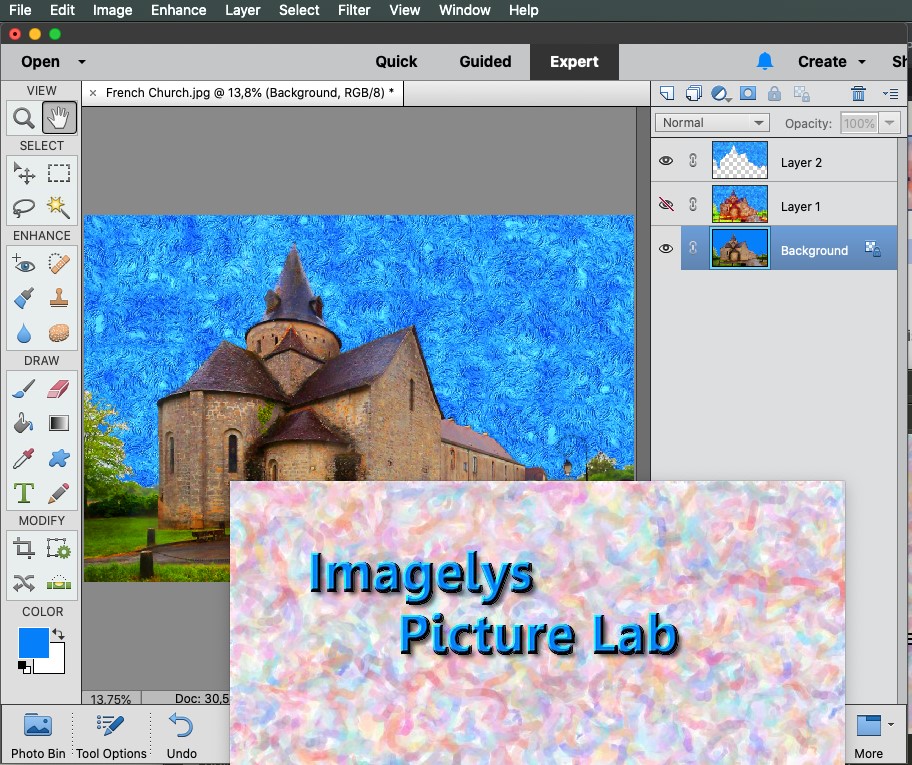Select the Clone Stamp tool
The width and height of the screenshot is (912, 765).
59,298
